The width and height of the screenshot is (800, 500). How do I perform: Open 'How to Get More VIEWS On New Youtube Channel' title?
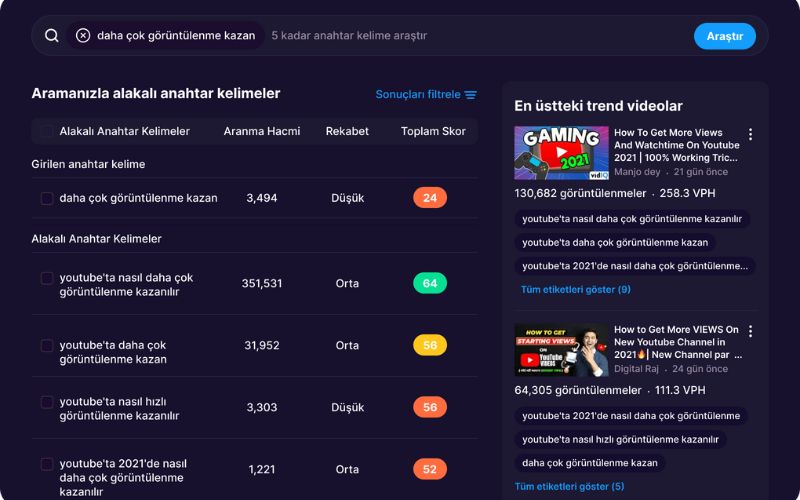677,342
